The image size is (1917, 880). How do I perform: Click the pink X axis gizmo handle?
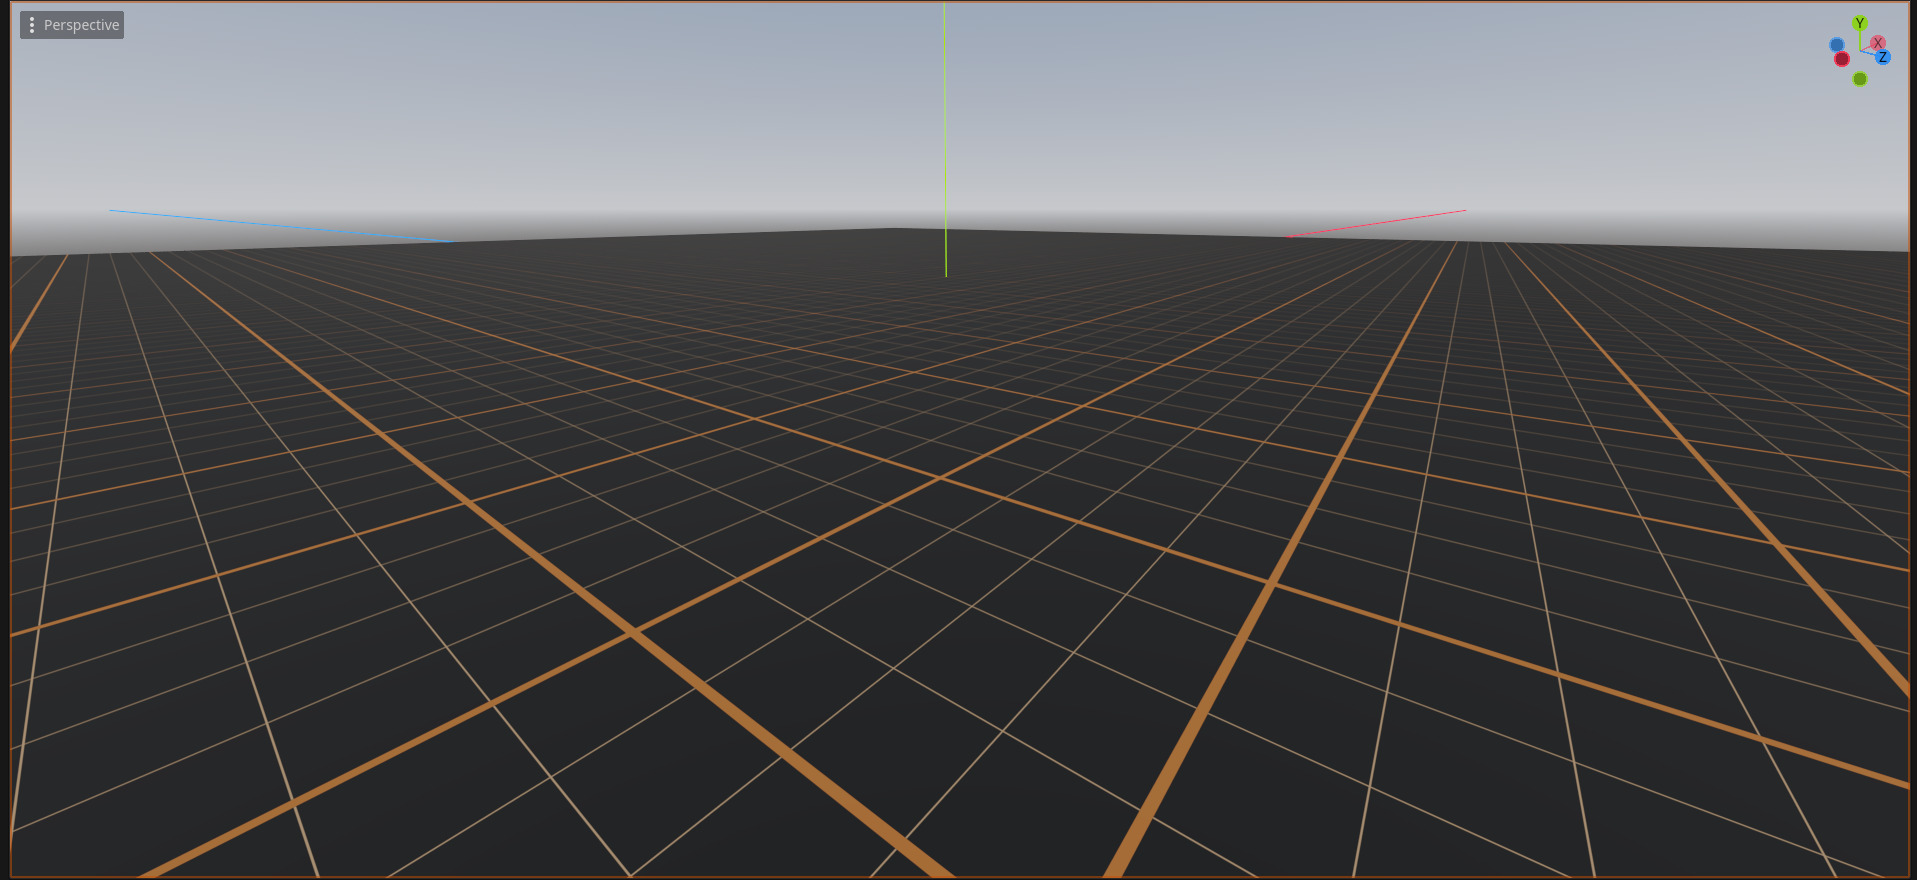pos(1878,43)
